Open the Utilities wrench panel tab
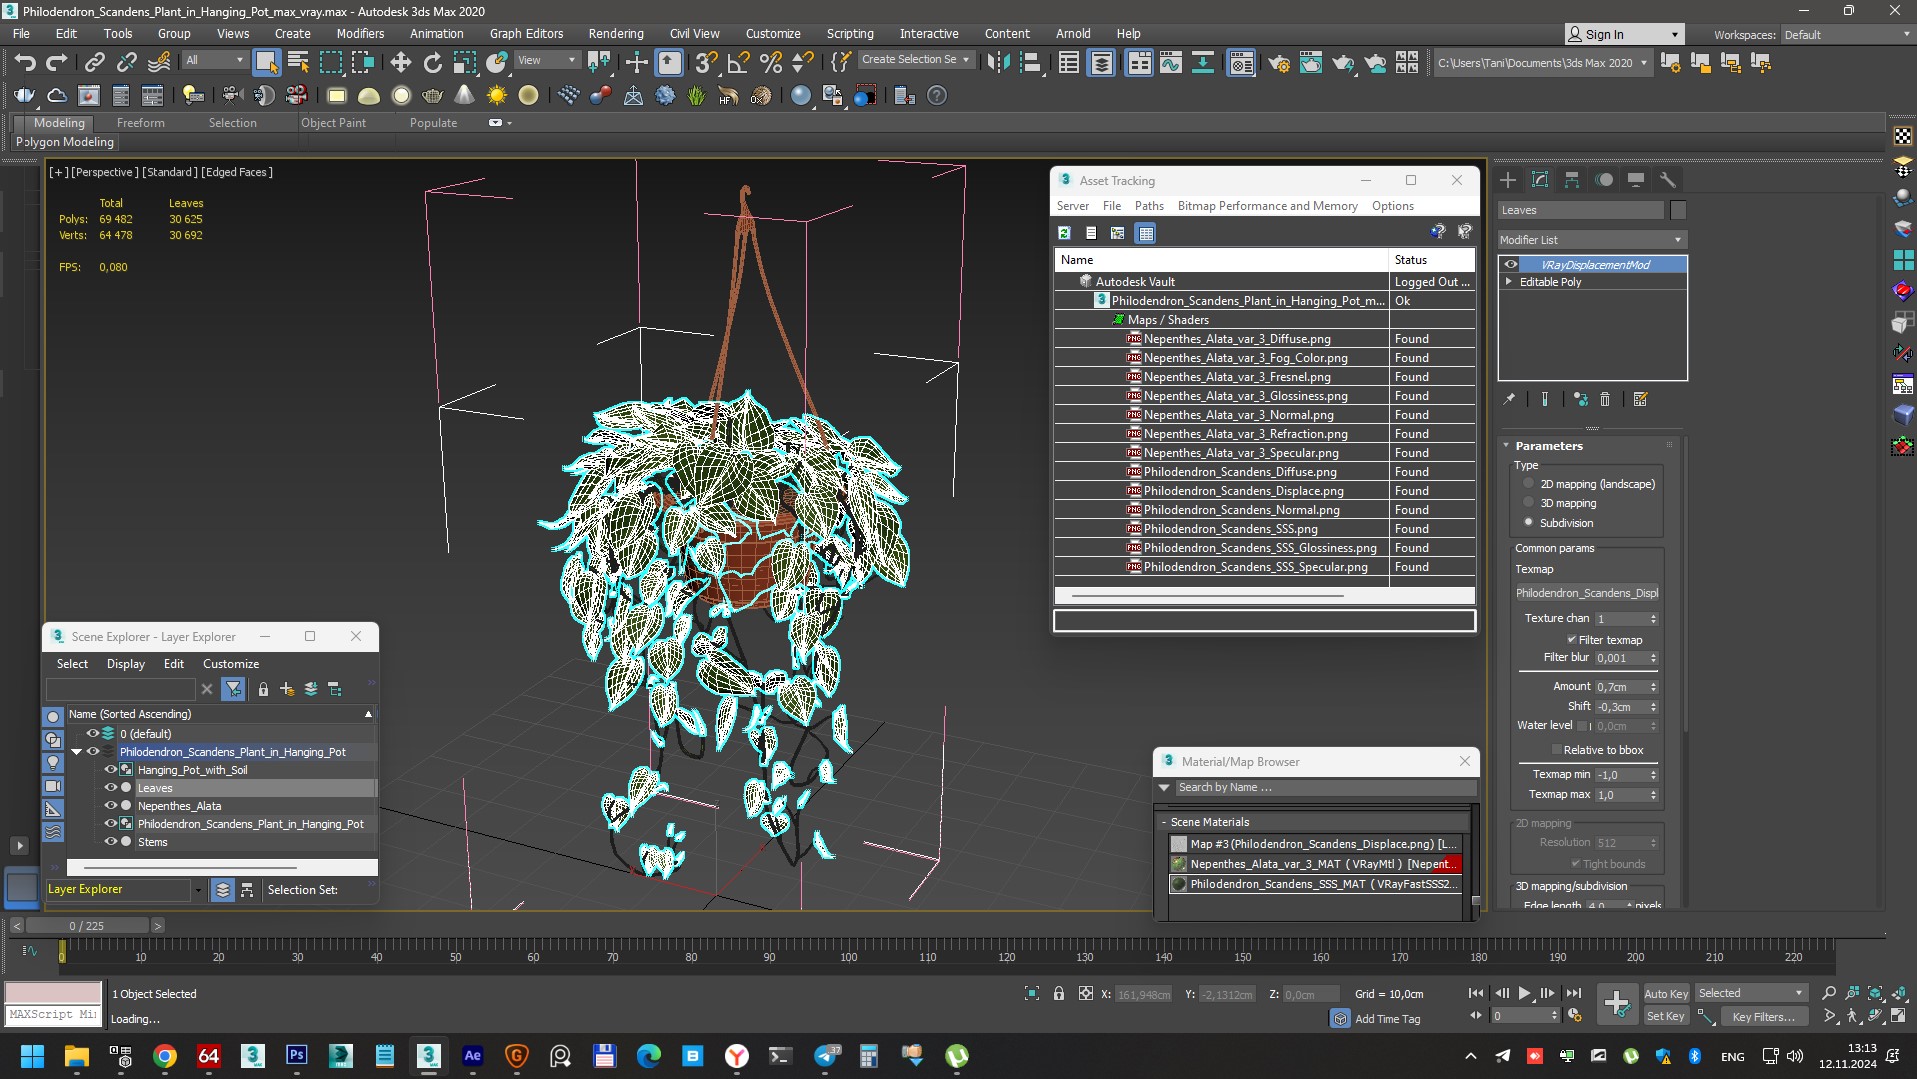Viewport: 1917px width, 1079px height. [x=1667, y=180]
